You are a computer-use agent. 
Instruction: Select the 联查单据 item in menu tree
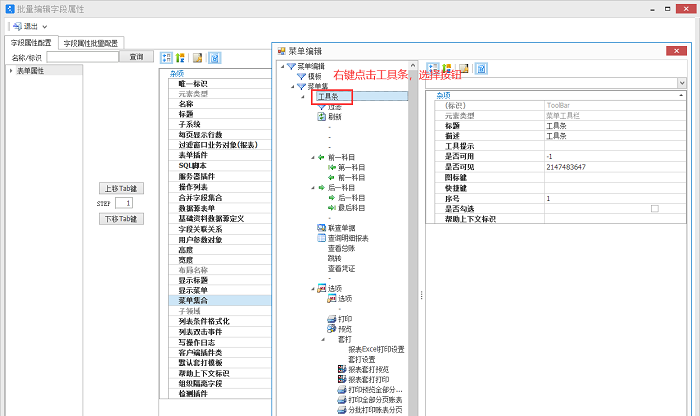(x=341, y=227)
